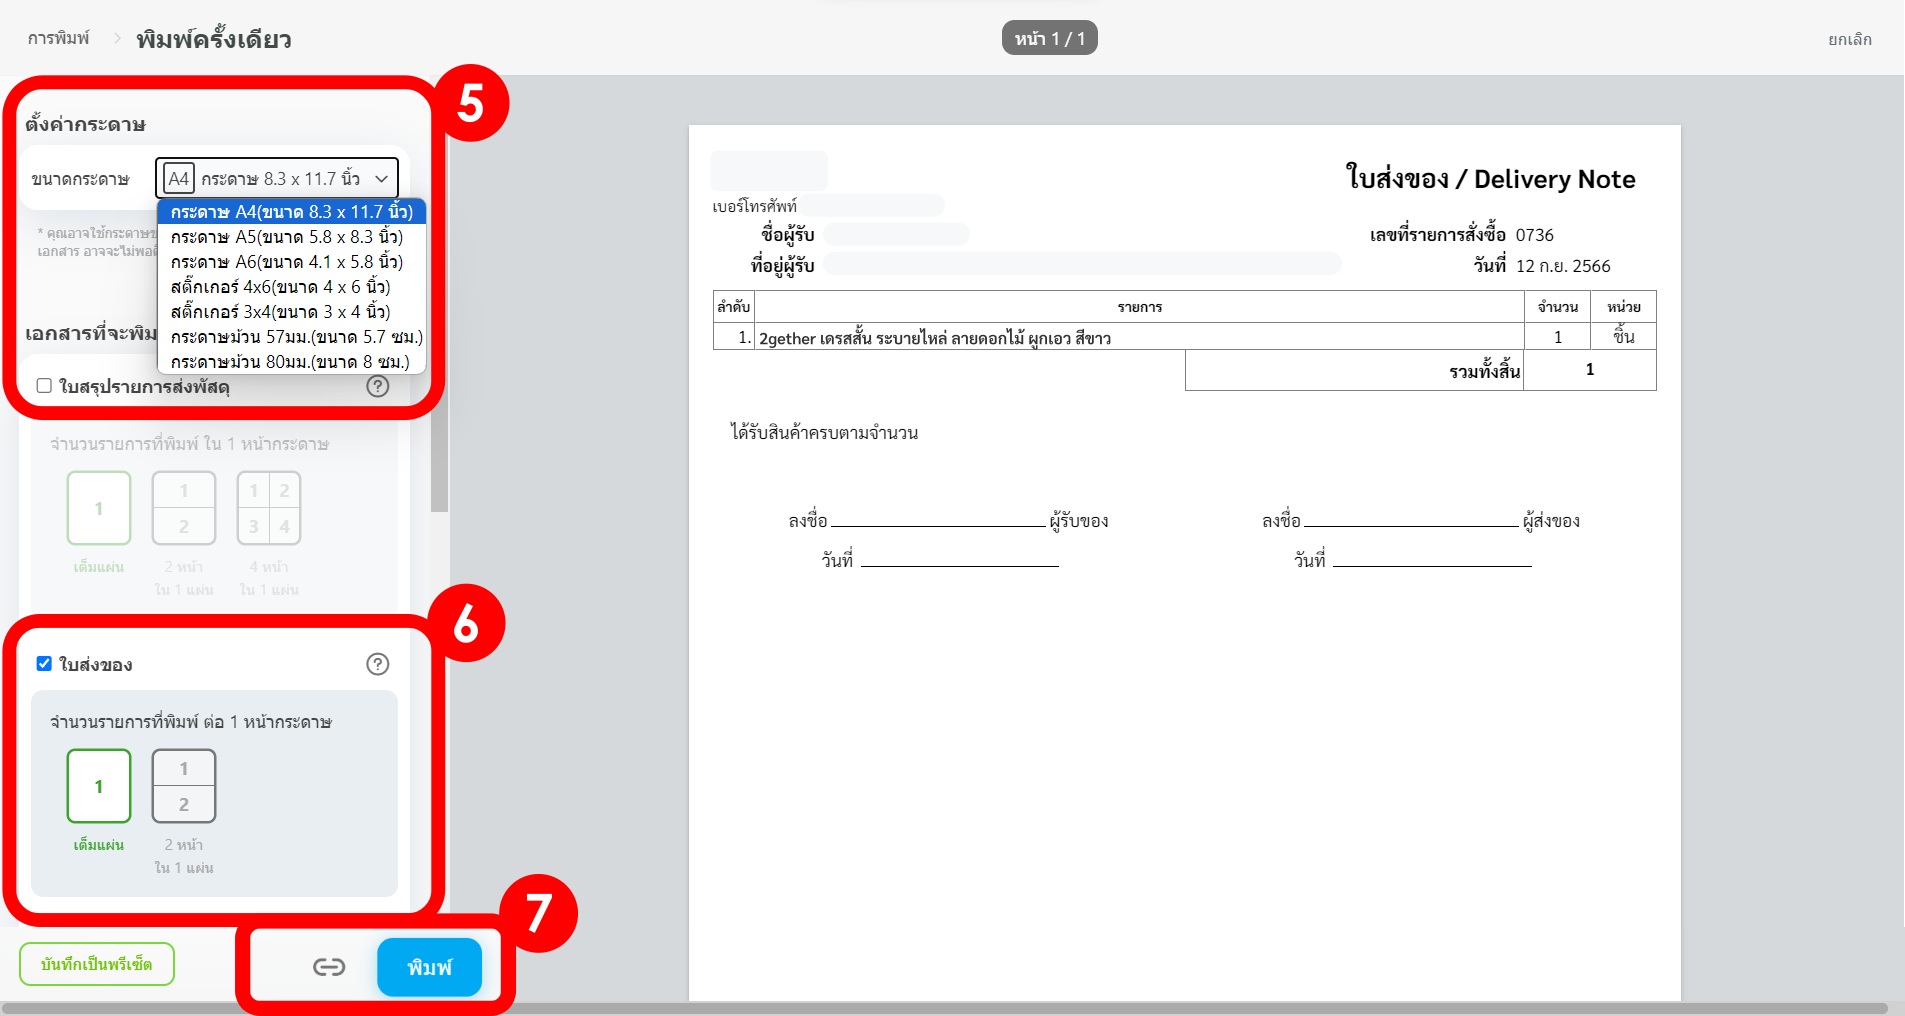Choose สติ๊กเกอร์ 3x4 size option

pos(280,312)
